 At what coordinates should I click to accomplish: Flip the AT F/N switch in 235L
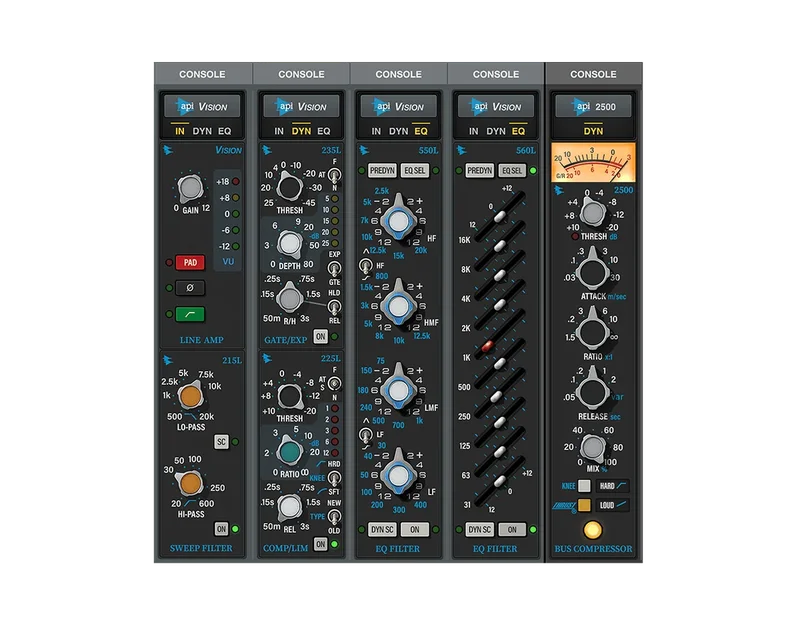334,175
